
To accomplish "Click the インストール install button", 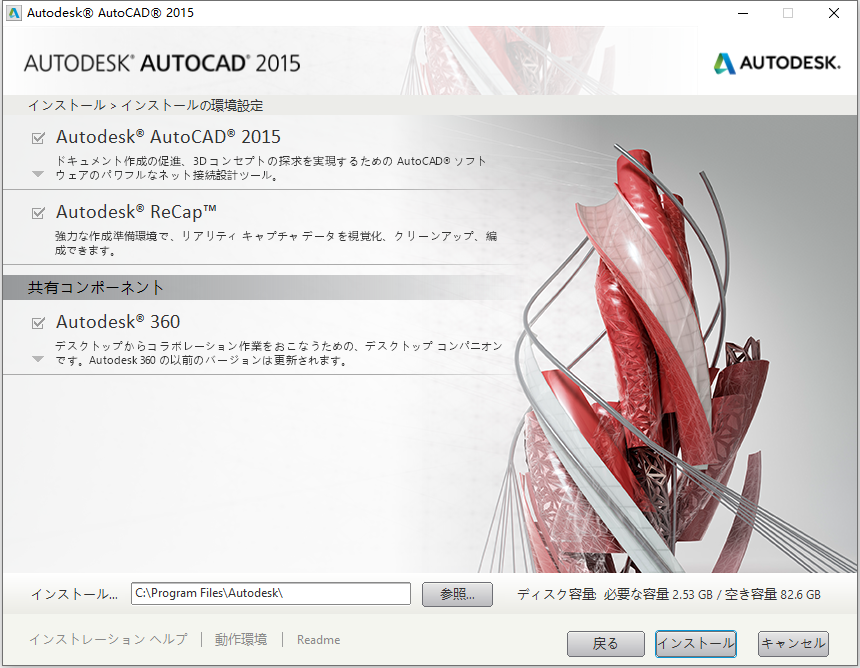I will pyautogui.click(x=695, y=643).
